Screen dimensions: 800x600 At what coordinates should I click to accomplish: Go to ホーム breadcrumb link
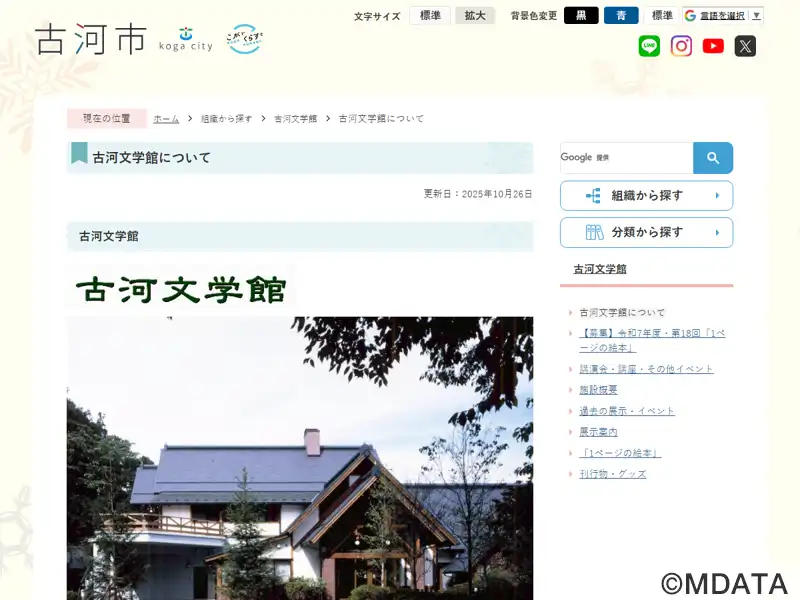click(x=166, y=119)
